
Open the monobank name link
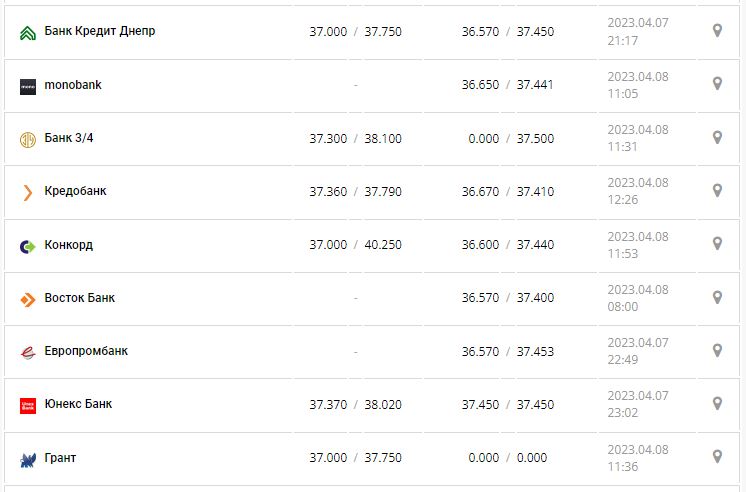(x=73, y=85)
